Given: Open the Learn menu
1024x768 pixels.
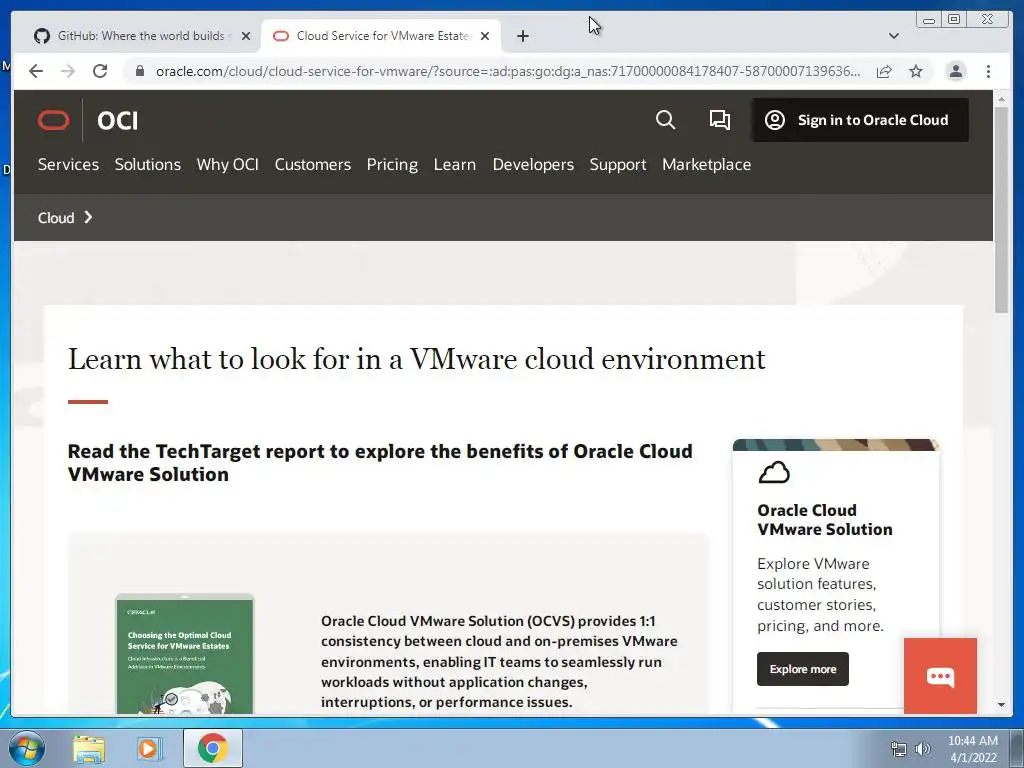Looking at the screenshot, I should [455, 165].
